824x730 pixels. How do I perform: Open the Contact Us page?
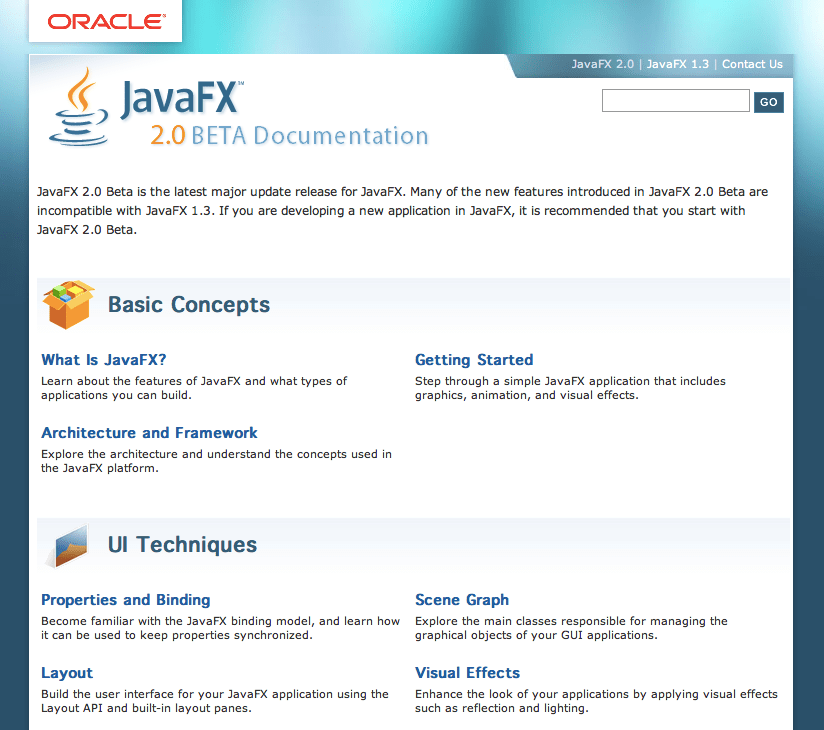click(752, 64)
